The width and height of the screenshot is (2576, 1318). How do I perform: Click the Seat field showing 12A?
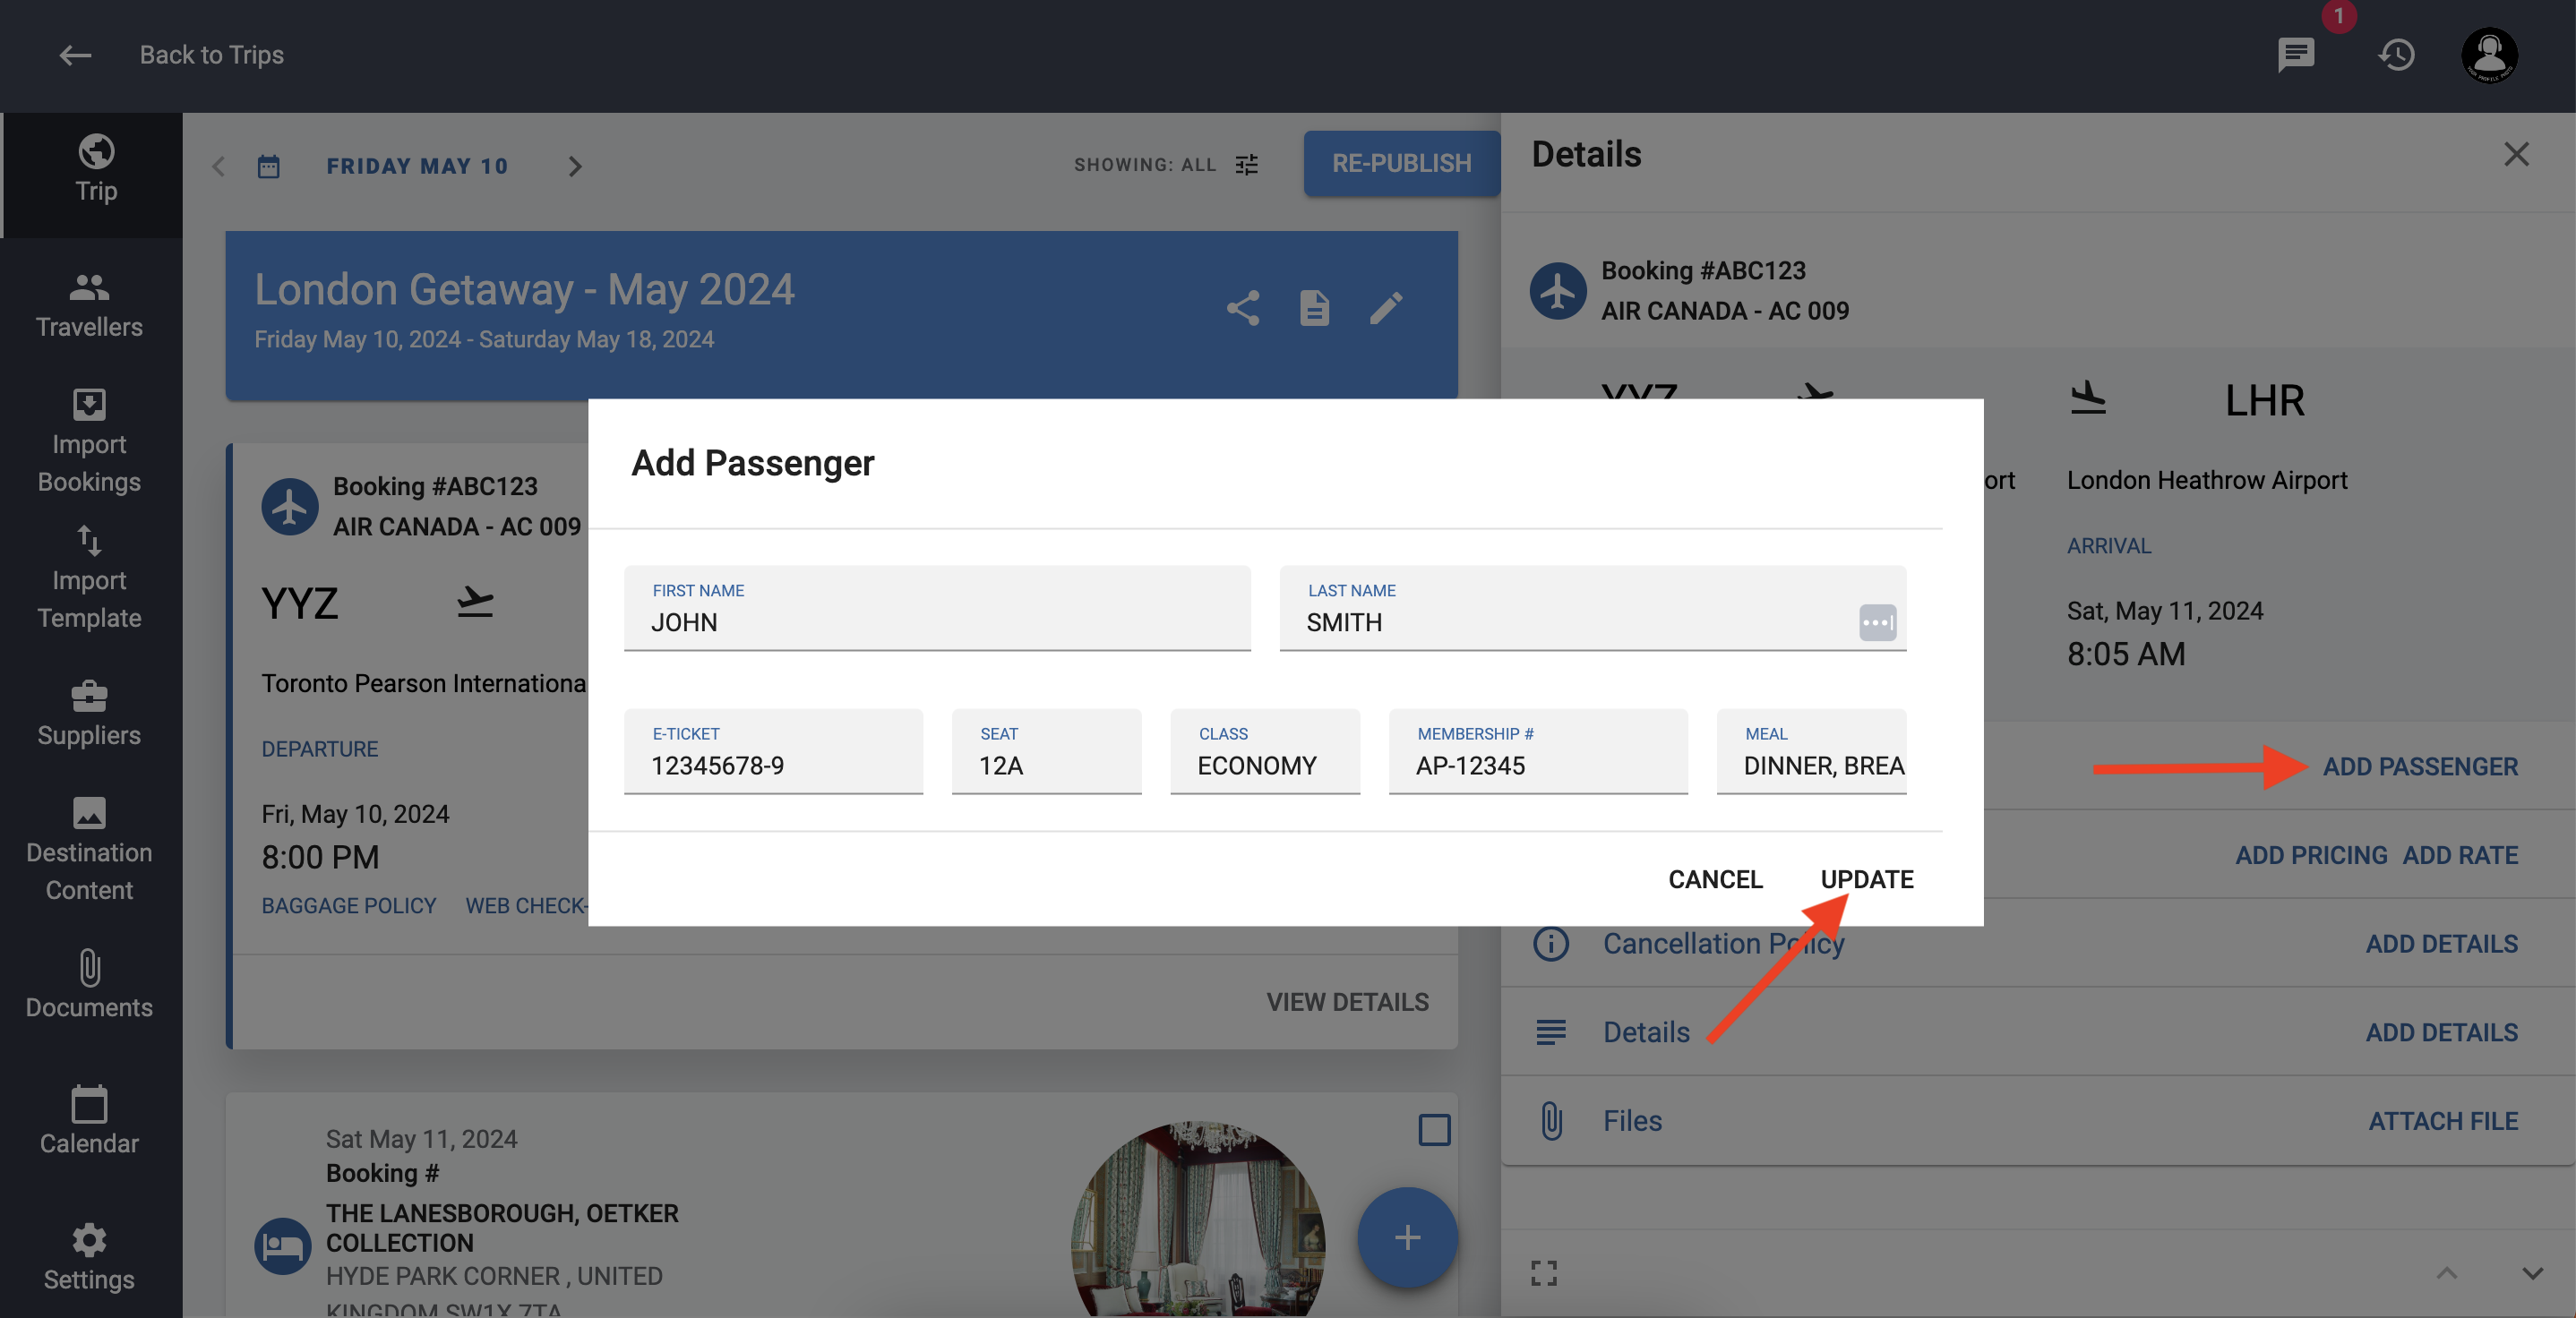[1046, 751]
